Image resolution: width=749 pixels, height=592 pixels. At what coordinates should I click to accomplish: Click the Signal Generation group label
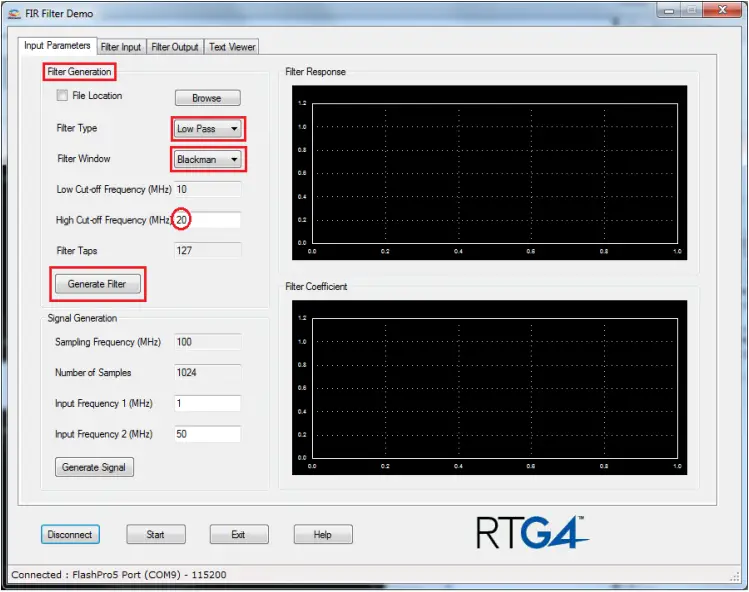82,318
